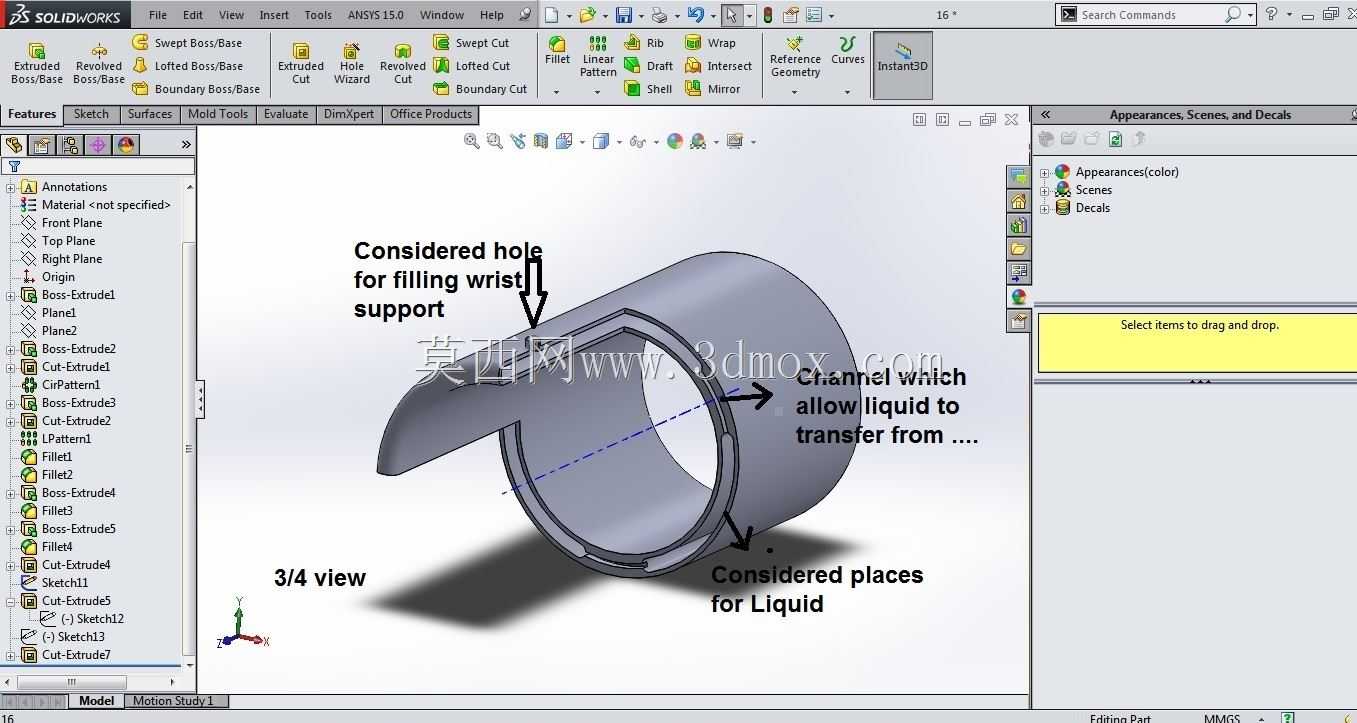Select the Extruded Boss/Base tool
Image resolution: width=1357 pixels, height=723 pixels.
point(37,64)
